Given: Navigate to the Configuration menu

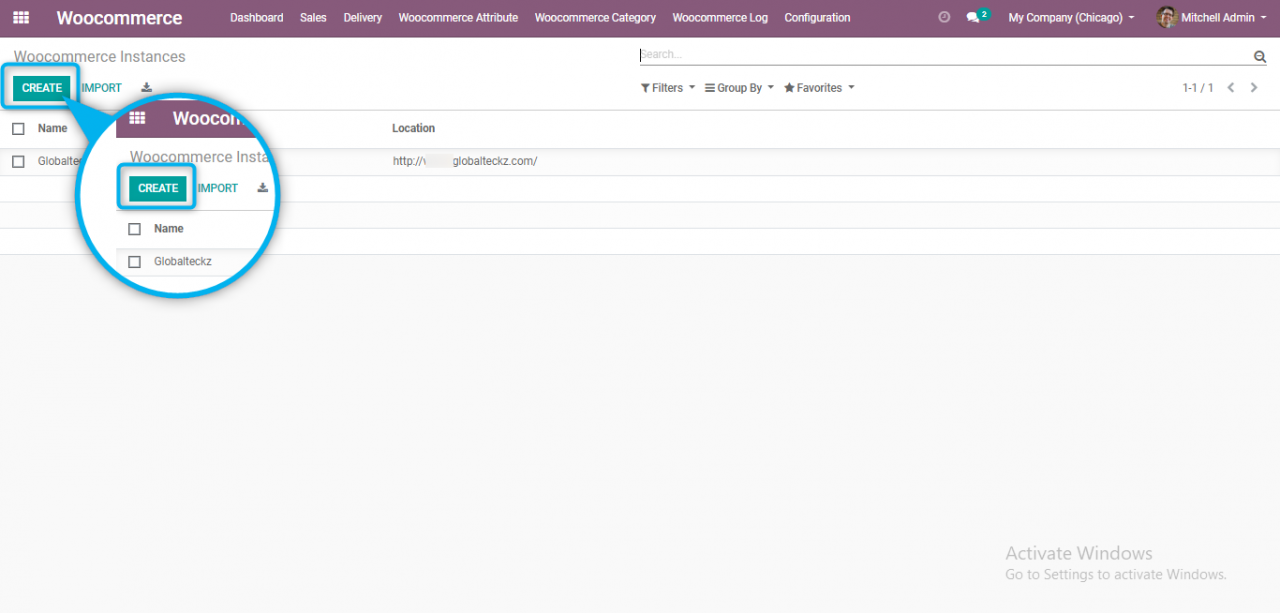Looking at the screenshot, I should tap(817, 17).
